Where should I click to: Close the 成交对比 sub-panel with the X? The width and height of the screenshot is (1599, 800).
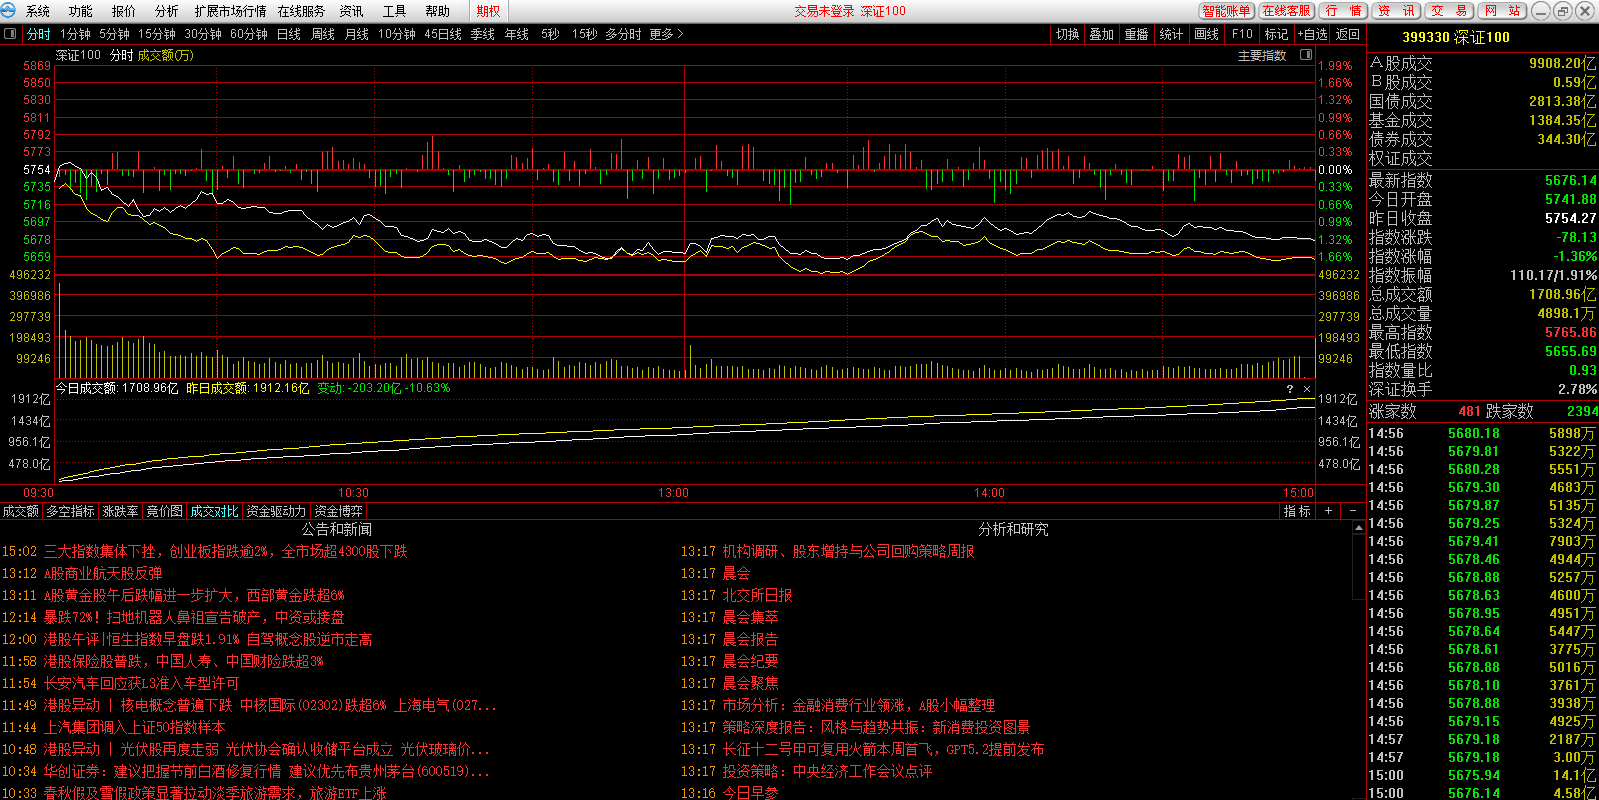1306,389
